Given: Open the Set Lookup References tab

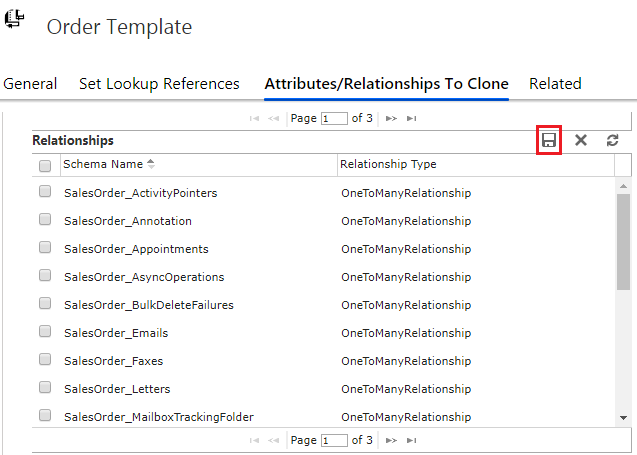Looking at the screenshot, I should pos(159,84).
